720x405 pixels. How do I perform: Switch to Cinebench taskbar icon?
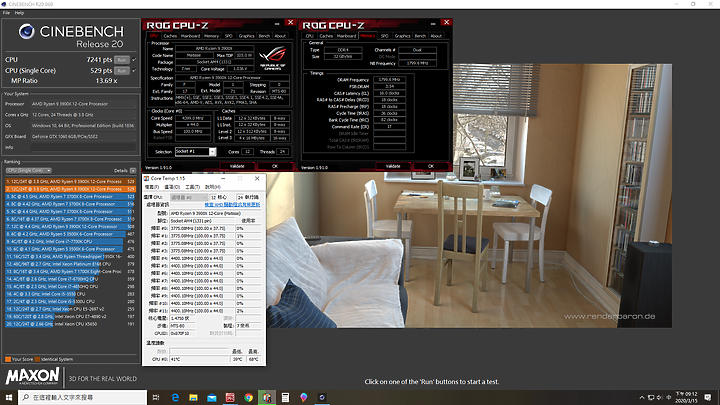click(322, 397)
